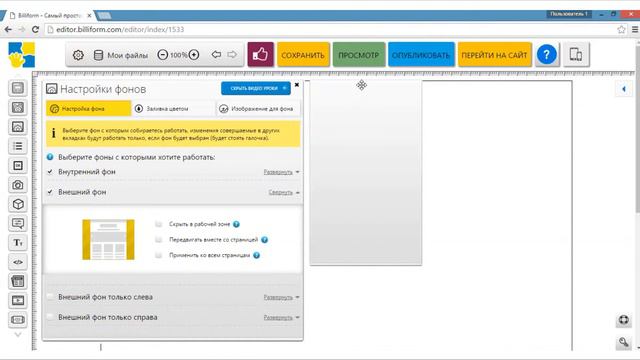Enable Применить ко всем страницам checkbox
This screenshot has height=360, width=640.
158,255
